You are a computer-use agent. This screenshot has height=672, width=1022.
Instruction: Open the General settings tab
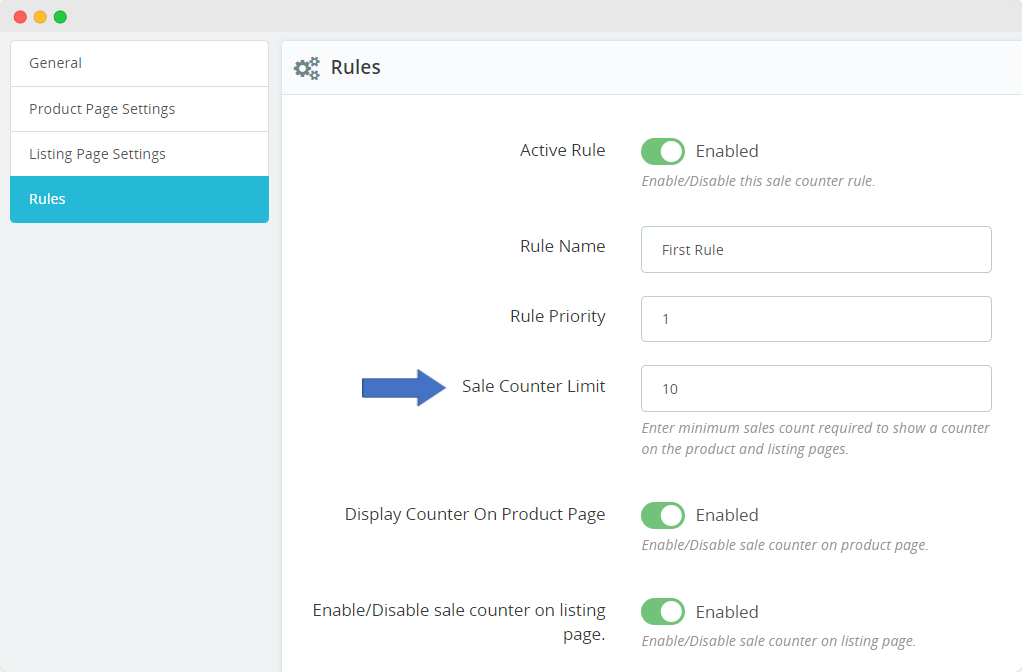(x=139, y=63)
